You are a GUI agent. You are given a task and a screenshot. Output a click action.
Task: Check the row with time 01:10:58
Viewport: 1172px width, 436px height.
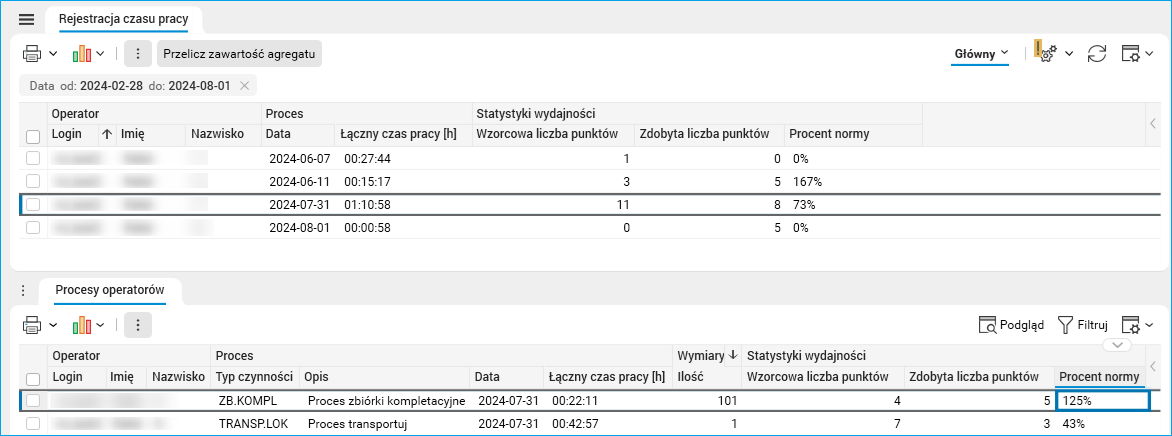pos(33,204)
